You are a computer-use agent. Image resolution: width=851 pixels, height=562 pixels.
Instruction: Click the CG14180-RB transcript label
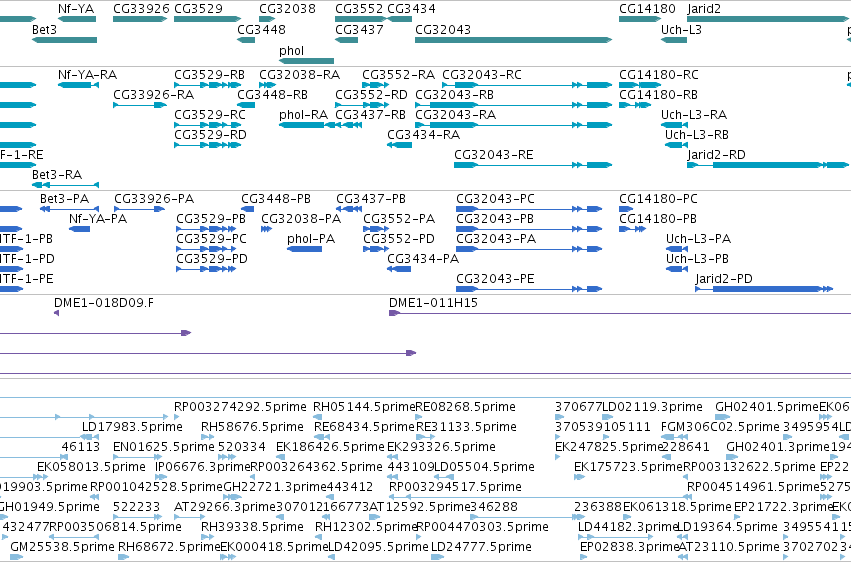[x=659, y=94]
